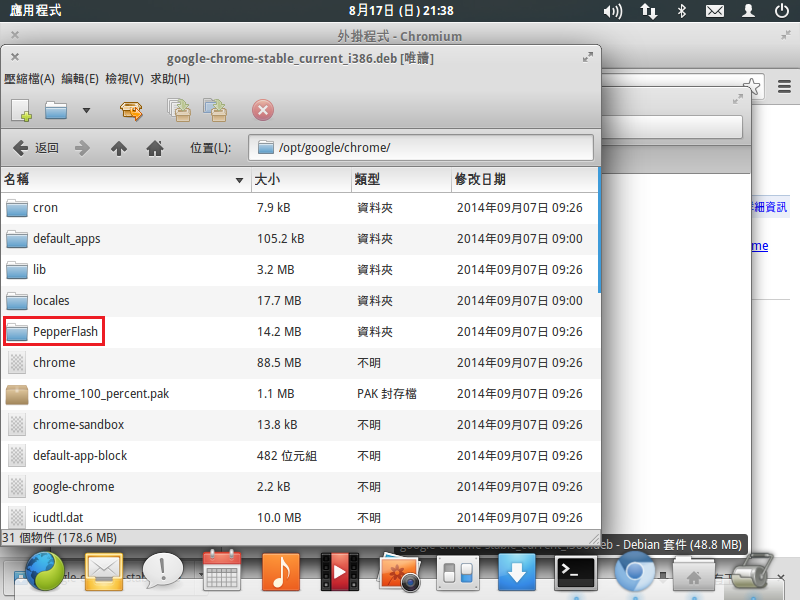Launch the chat notification dock icon

(x=163, y=570)
